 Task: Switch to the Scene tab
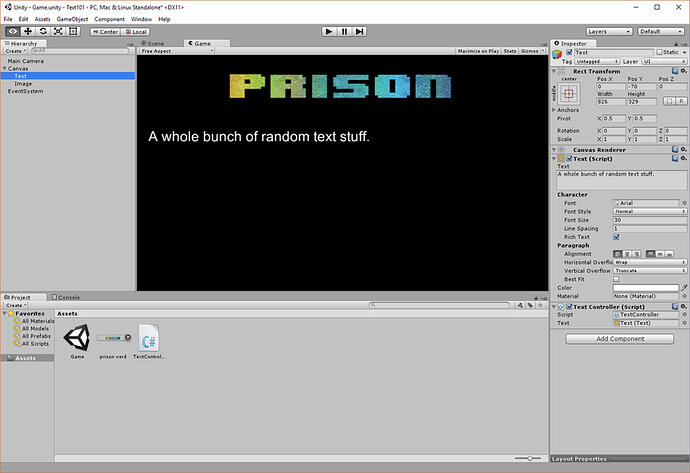(153, 43)
